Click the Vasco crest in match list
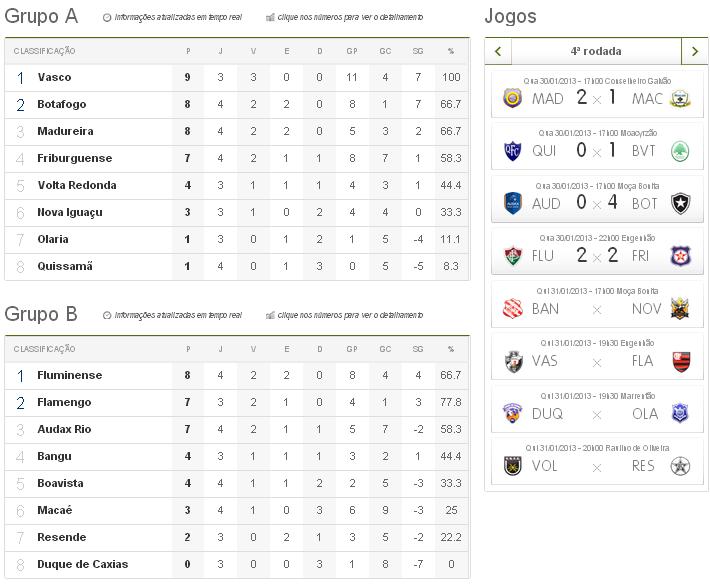This screenshot has width=710, height=585. tap(513, 361)
